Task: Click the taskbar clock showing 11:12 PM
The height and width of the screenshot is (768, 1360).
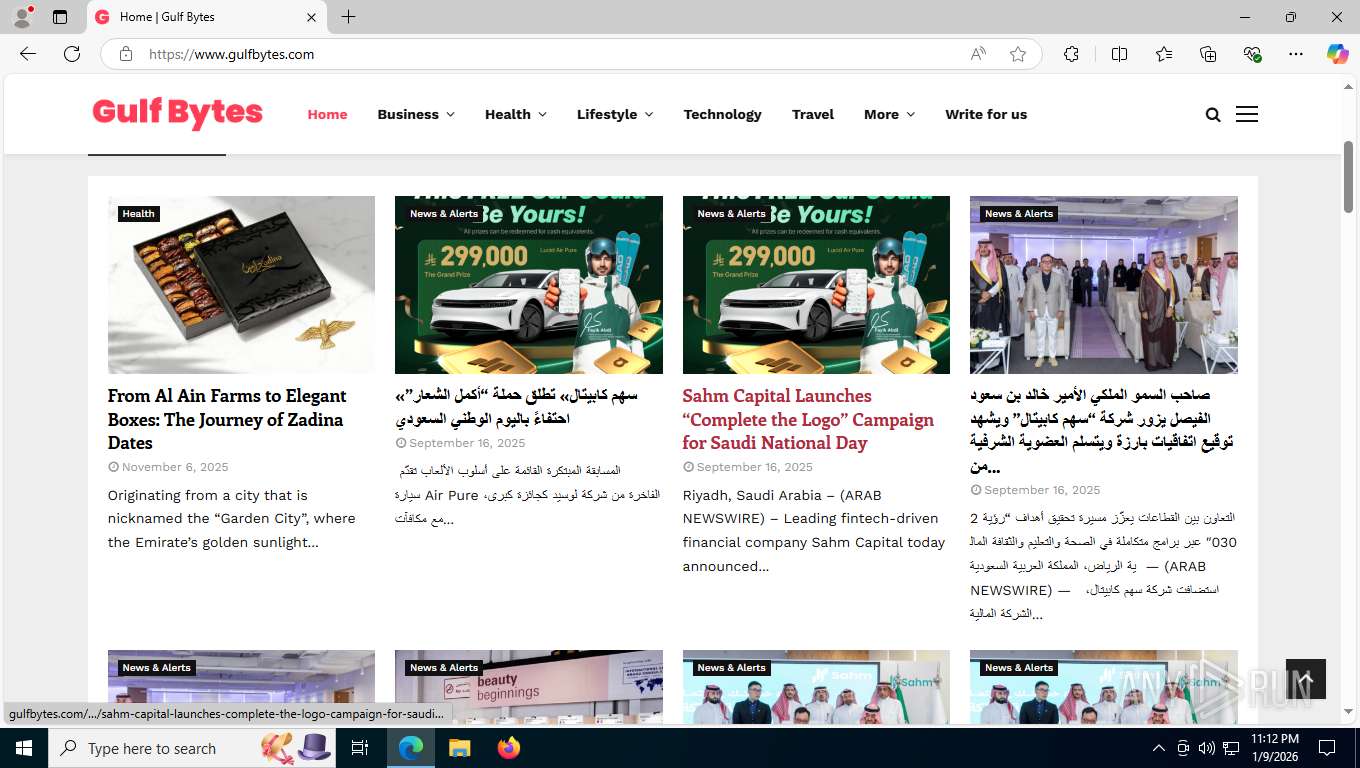Action: click(1274, 748)
